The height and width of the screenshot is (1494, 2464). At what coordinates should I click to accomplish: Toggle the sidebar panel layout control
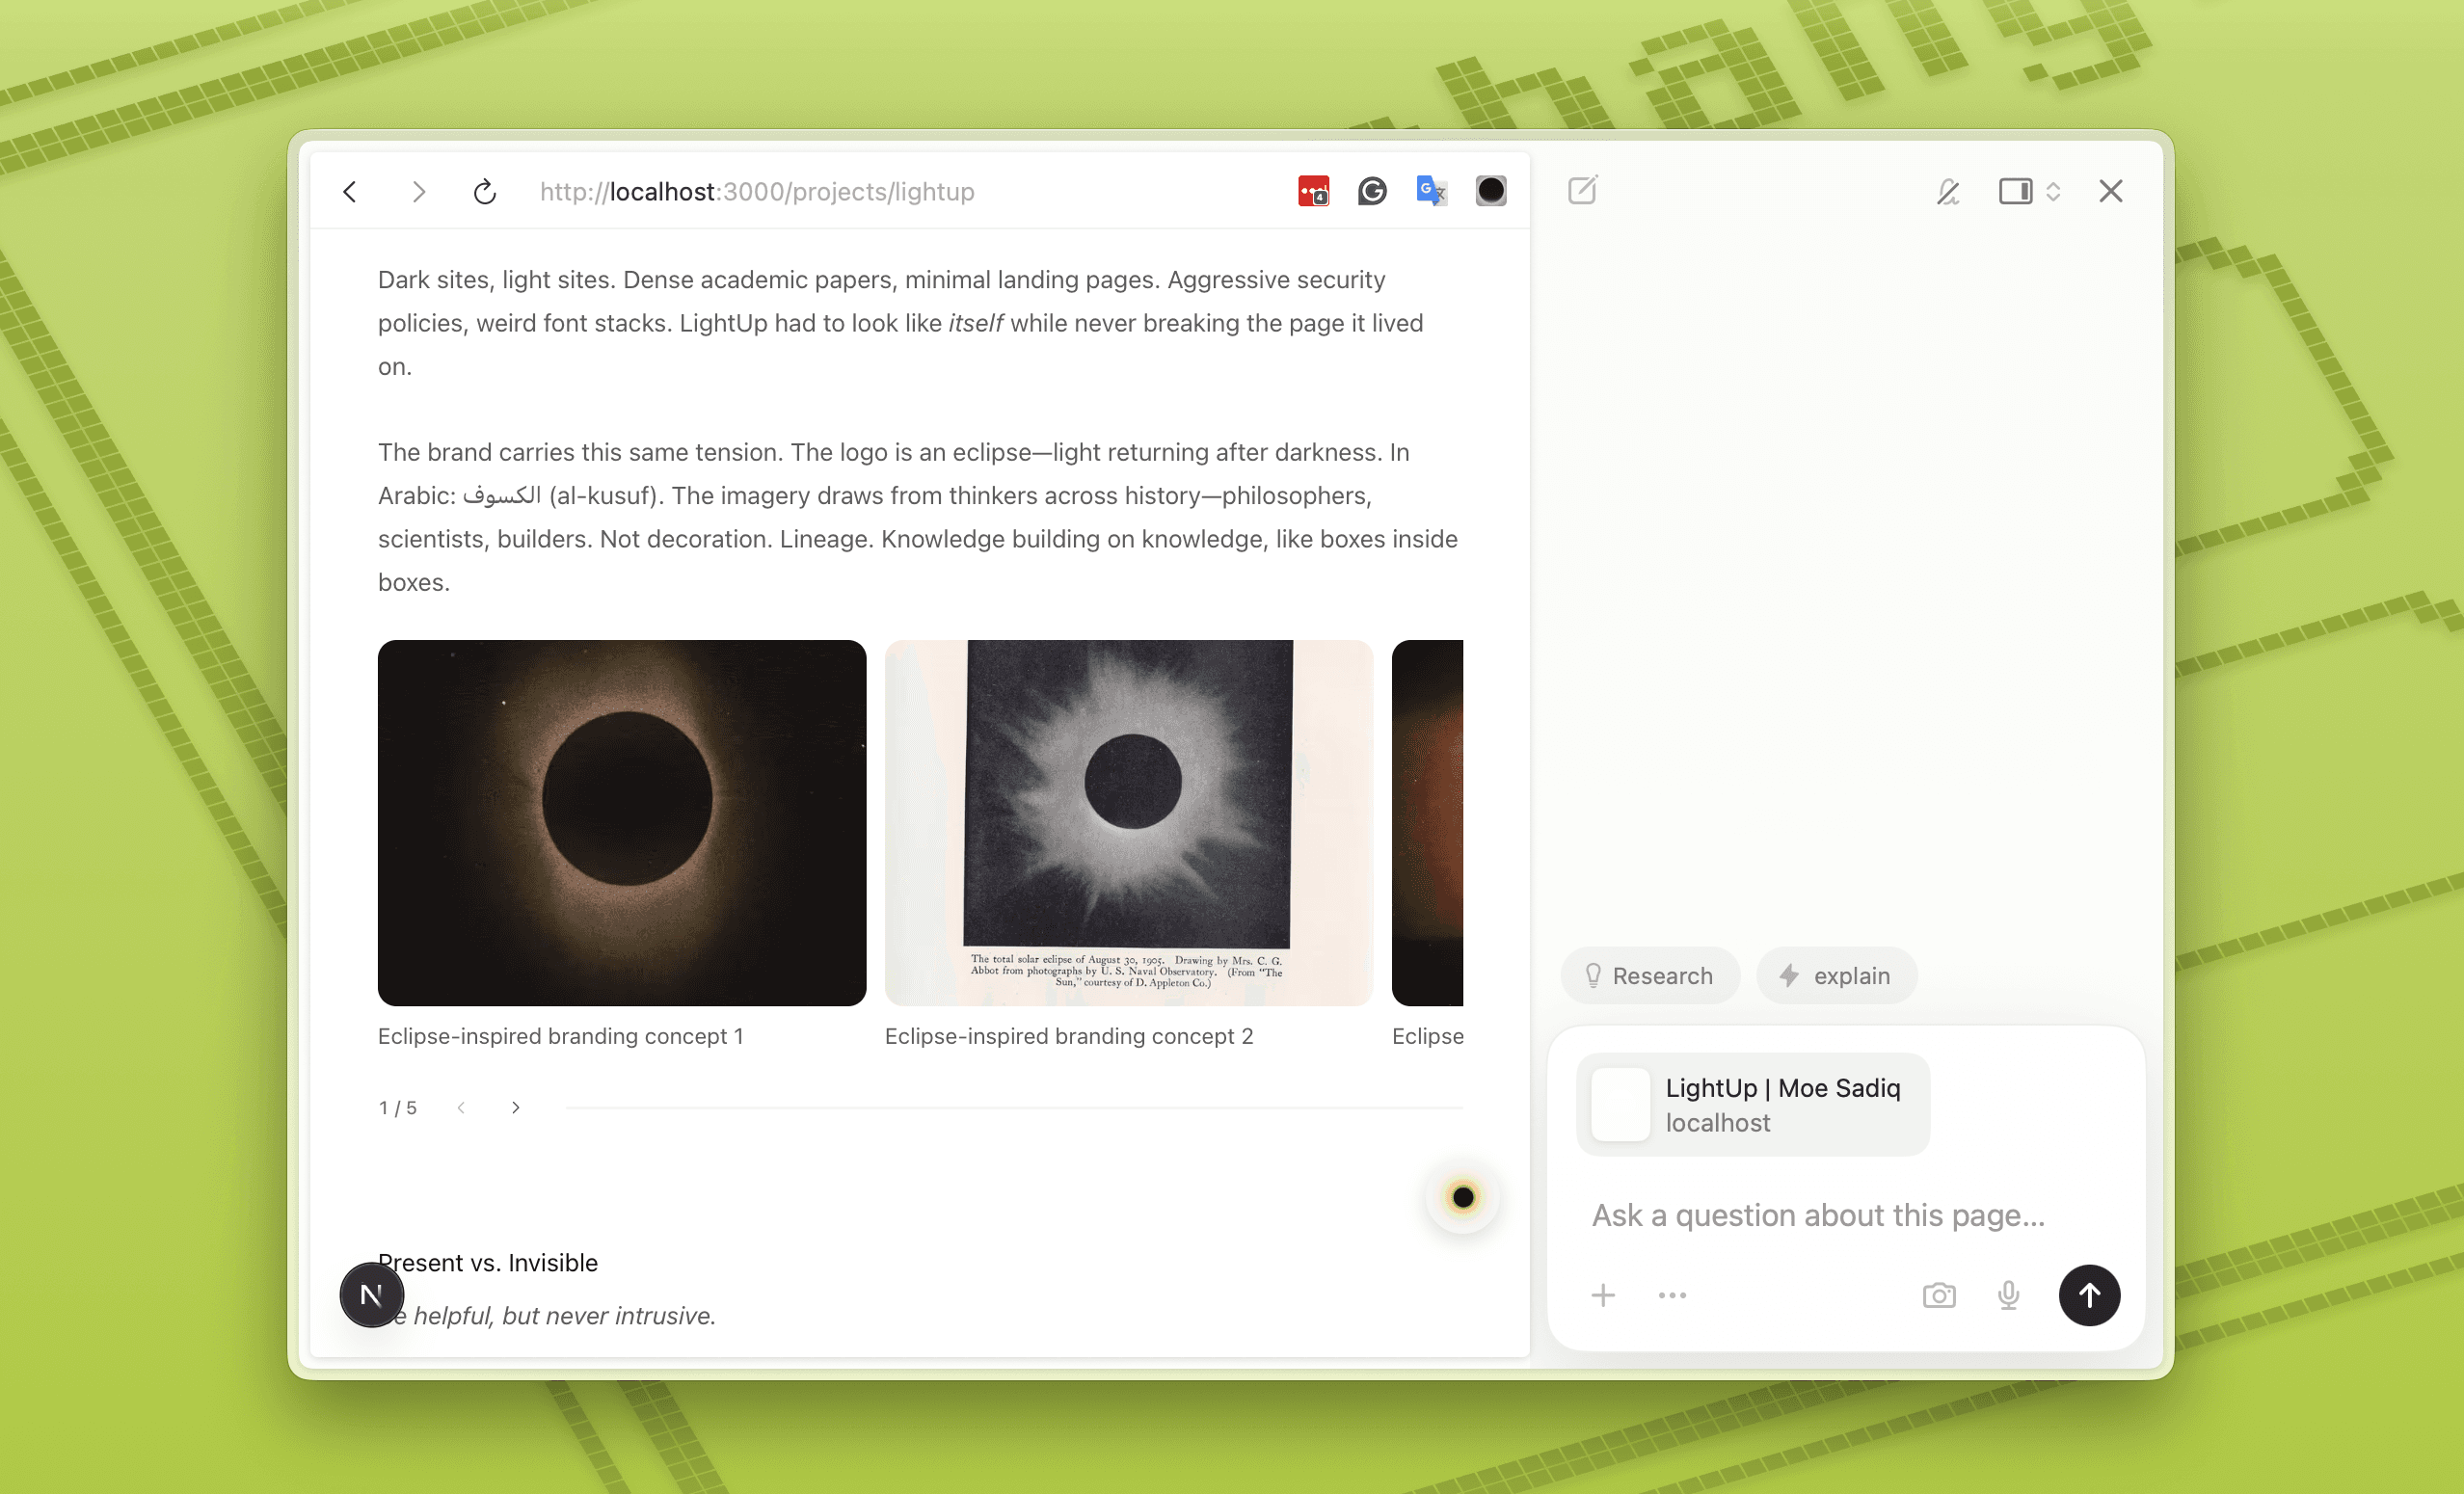(2016, 191)
